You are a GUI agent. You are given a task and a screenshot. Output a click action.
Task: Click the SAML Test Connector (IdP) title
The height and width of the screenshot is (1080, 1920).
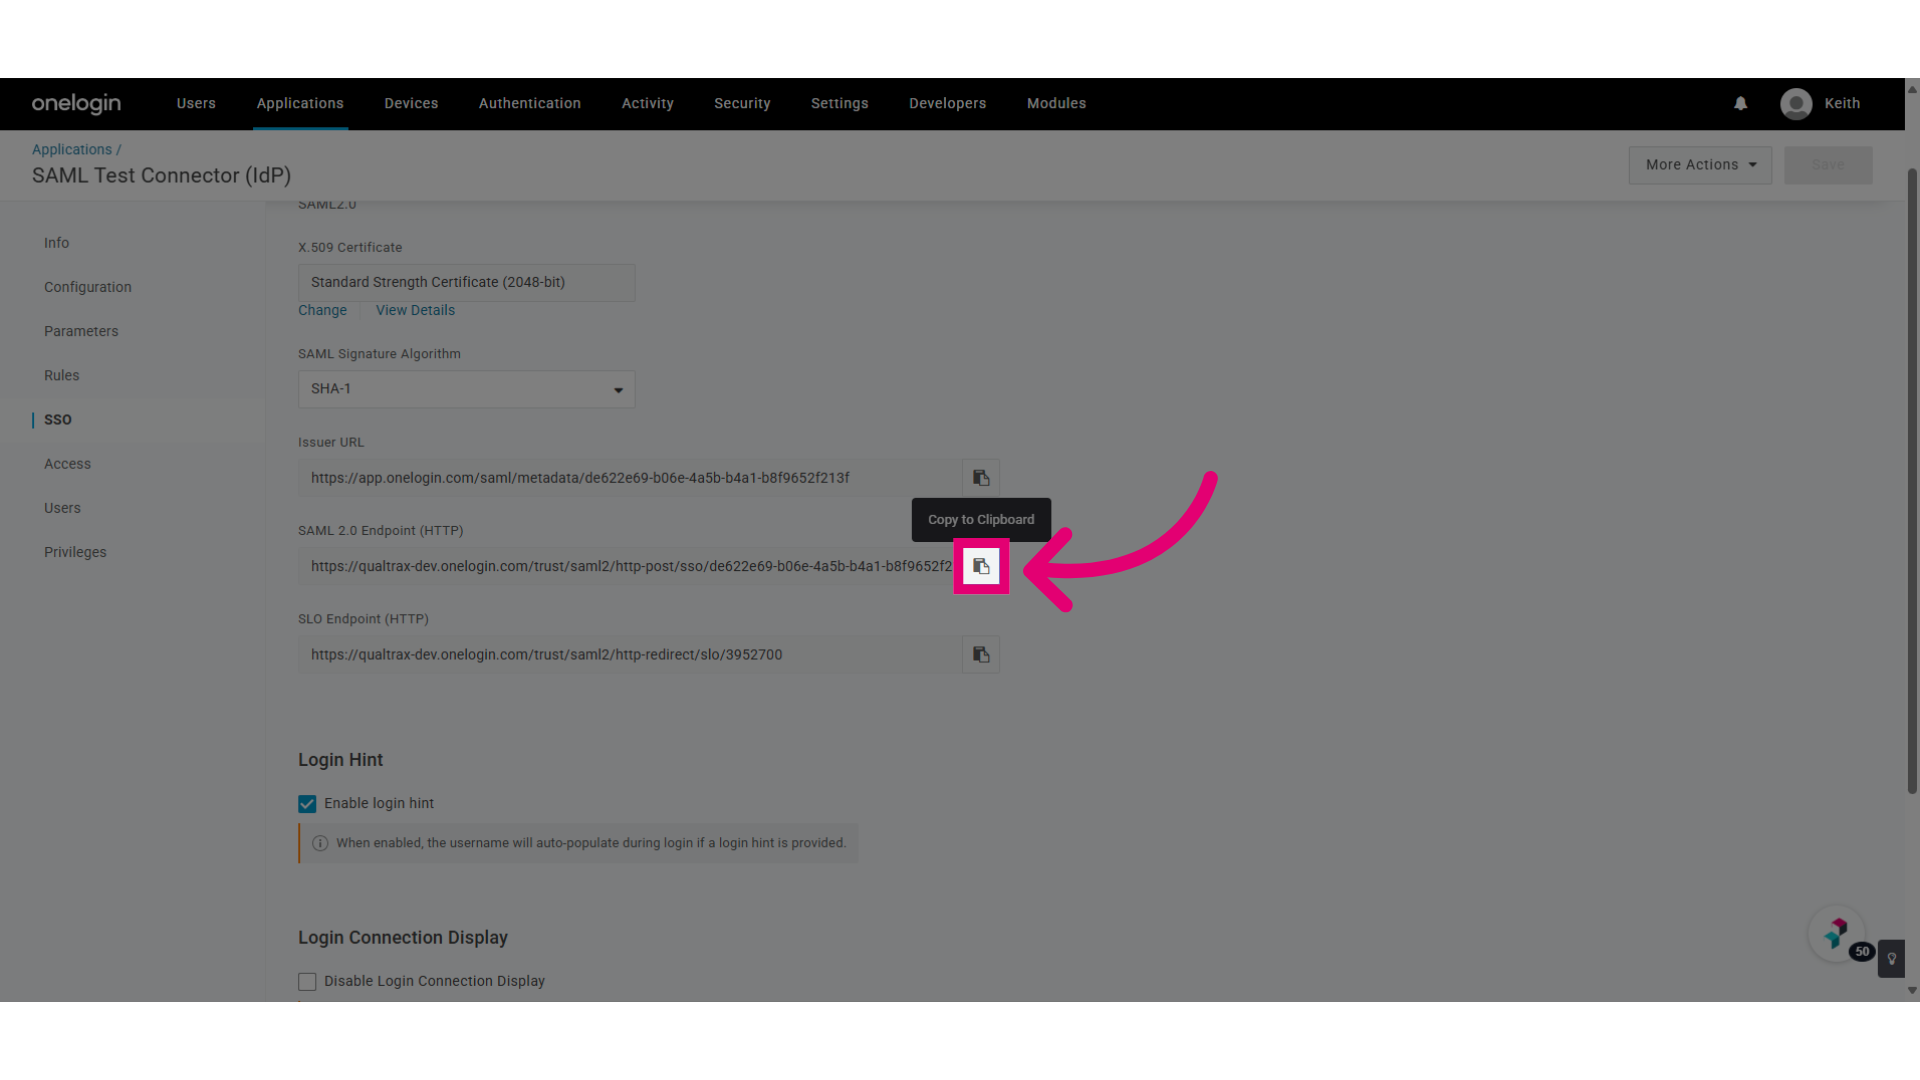point(161,176)
